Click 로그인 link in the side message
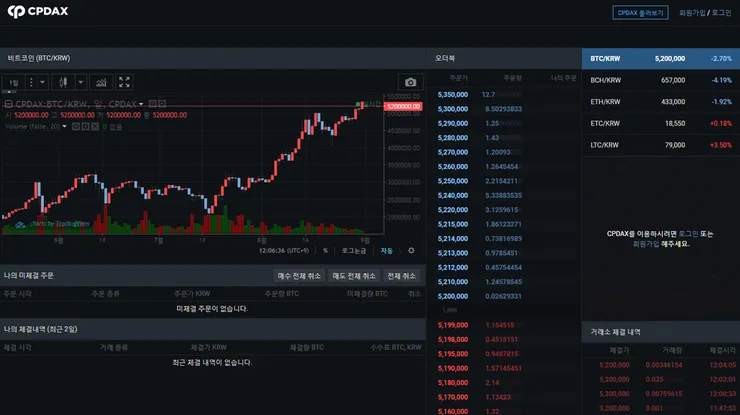 688,234
